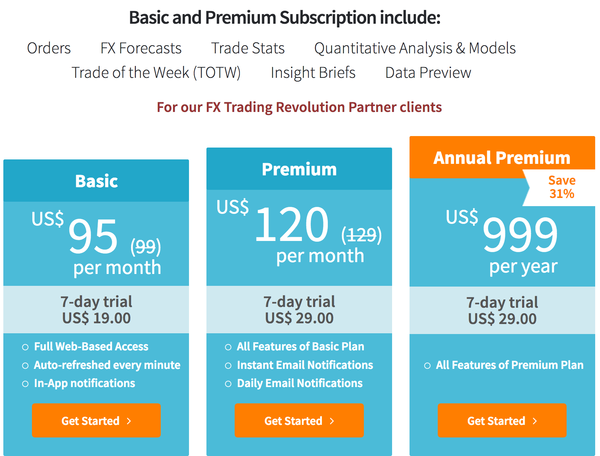The width and height of the screenshot is (600, 456).
Task: Click the Data Preview label
Action: click(428, 73)
